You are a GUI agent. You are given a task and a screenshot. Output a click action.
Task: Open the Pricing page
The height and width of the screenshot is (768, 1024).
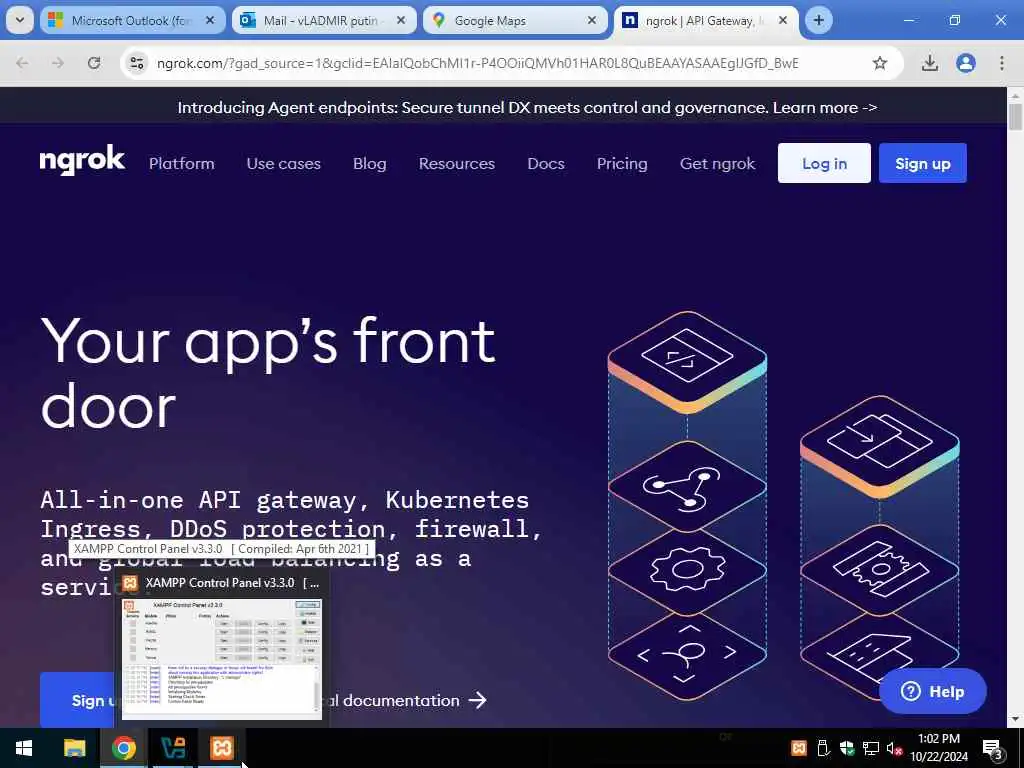tap(622, 163)
